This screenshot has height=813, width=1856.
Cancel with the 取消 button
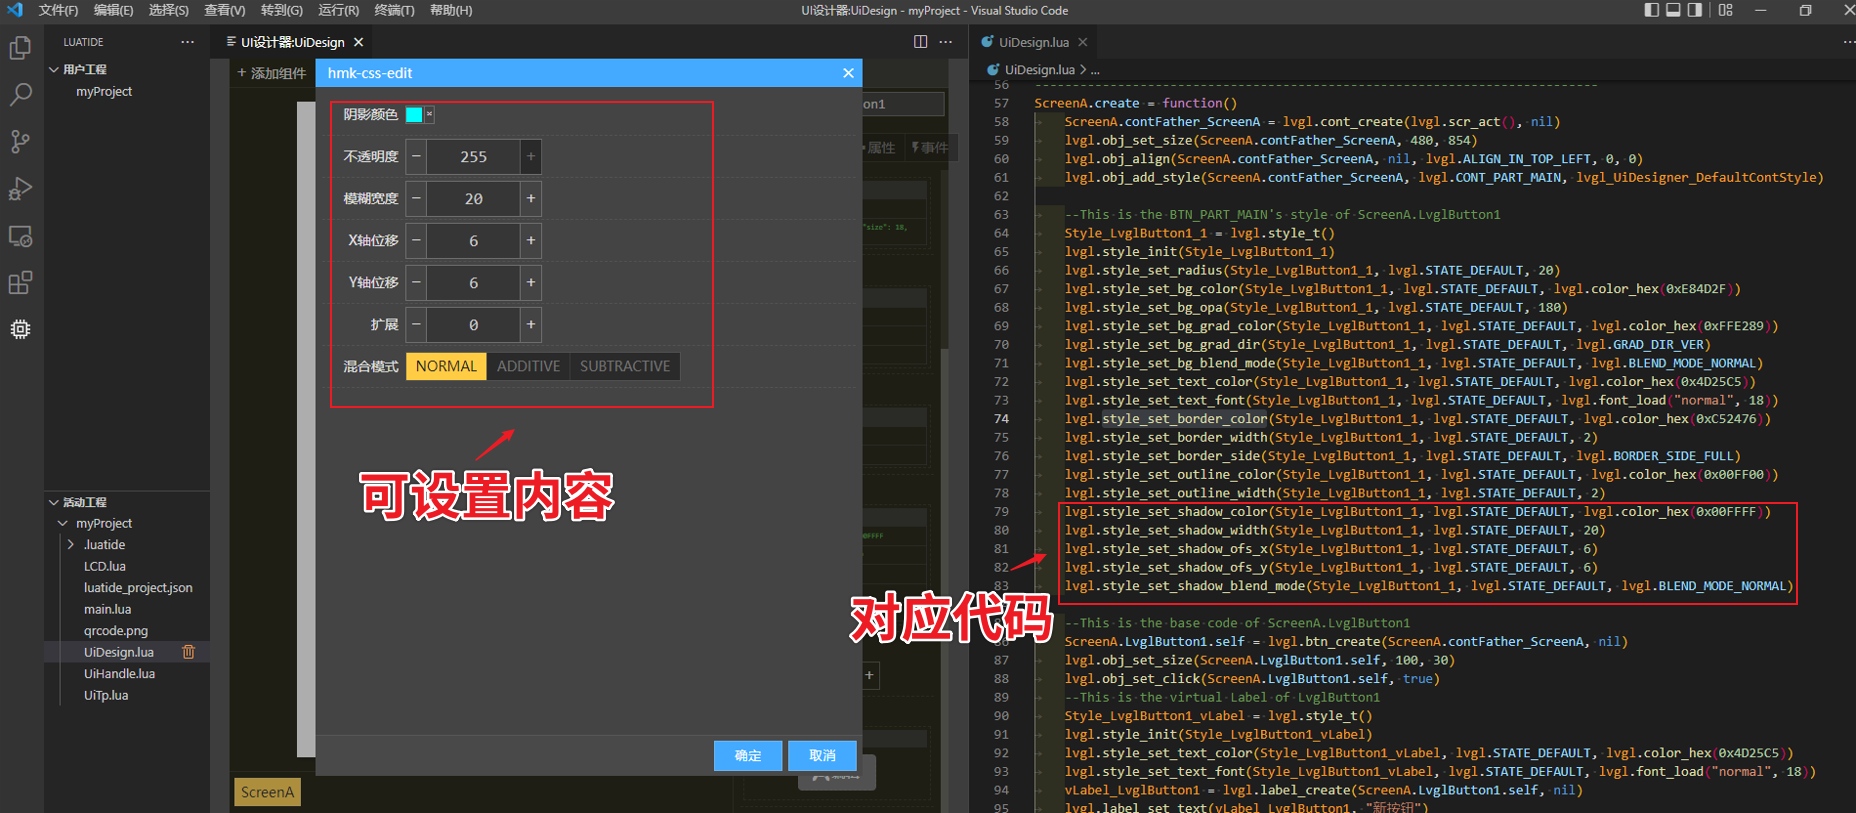tap(822, 756)
